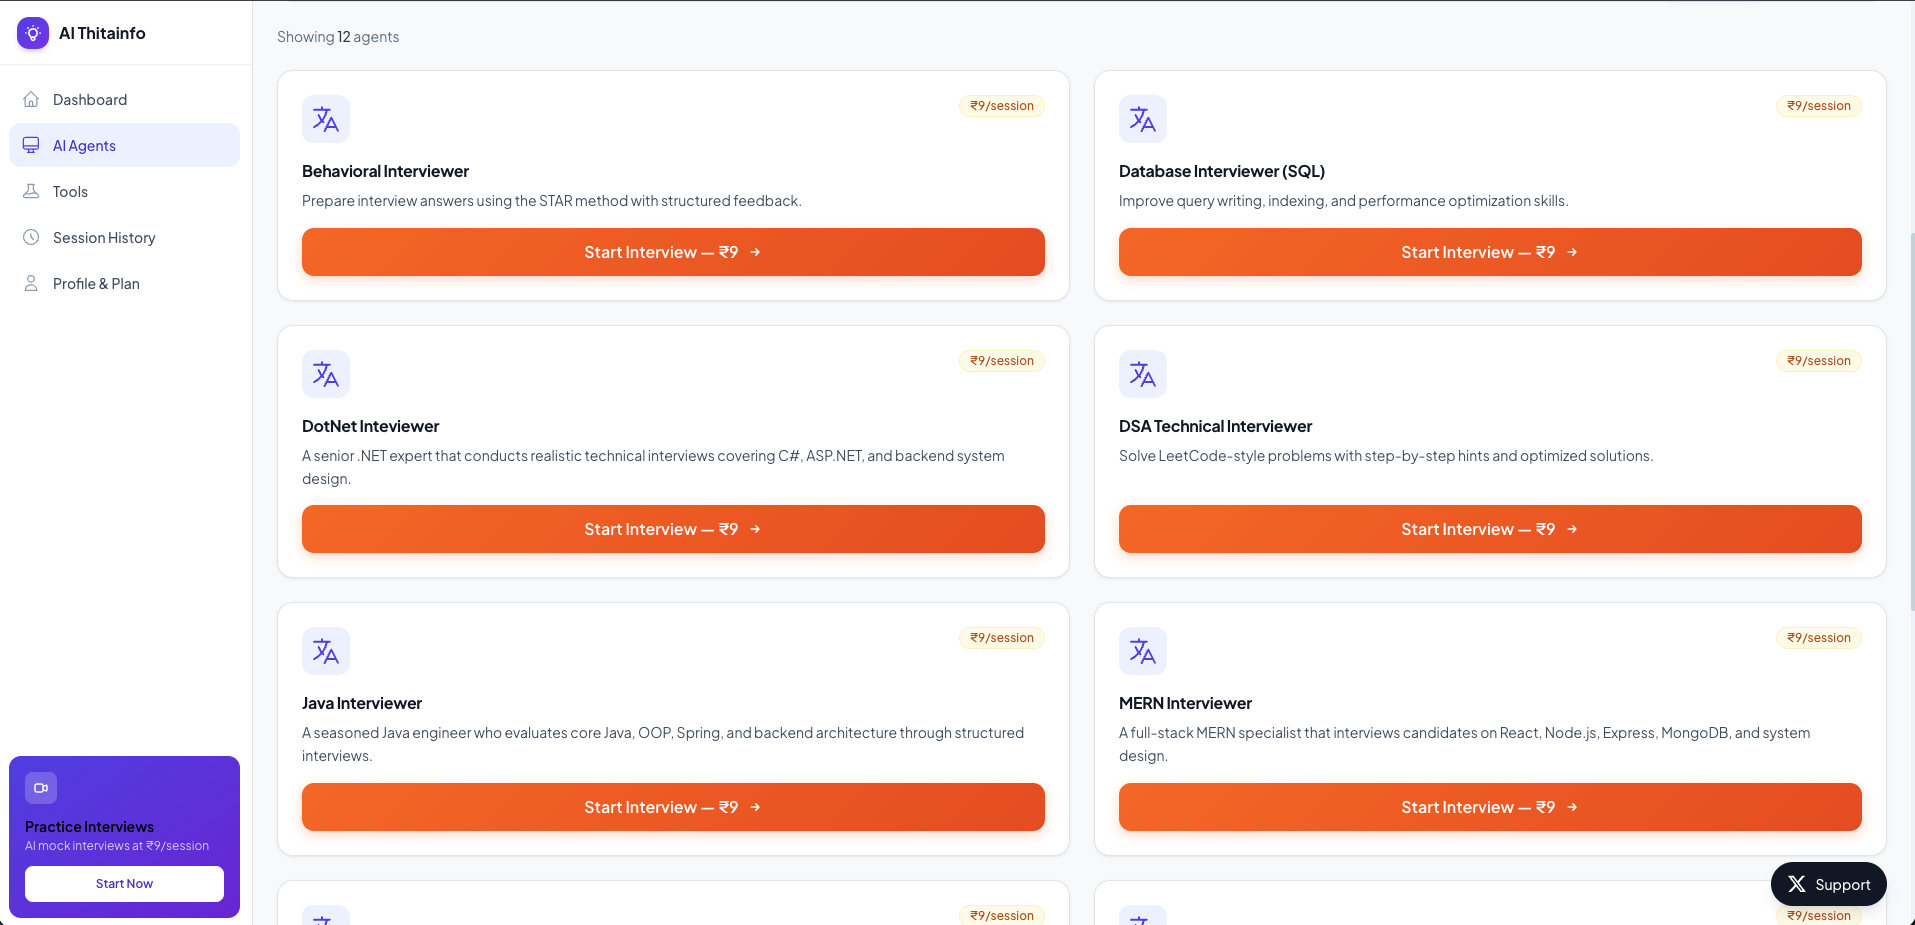Click the ₹9/session badge on Database Interviewer
1915x925 pixels.
point(1819,106)
